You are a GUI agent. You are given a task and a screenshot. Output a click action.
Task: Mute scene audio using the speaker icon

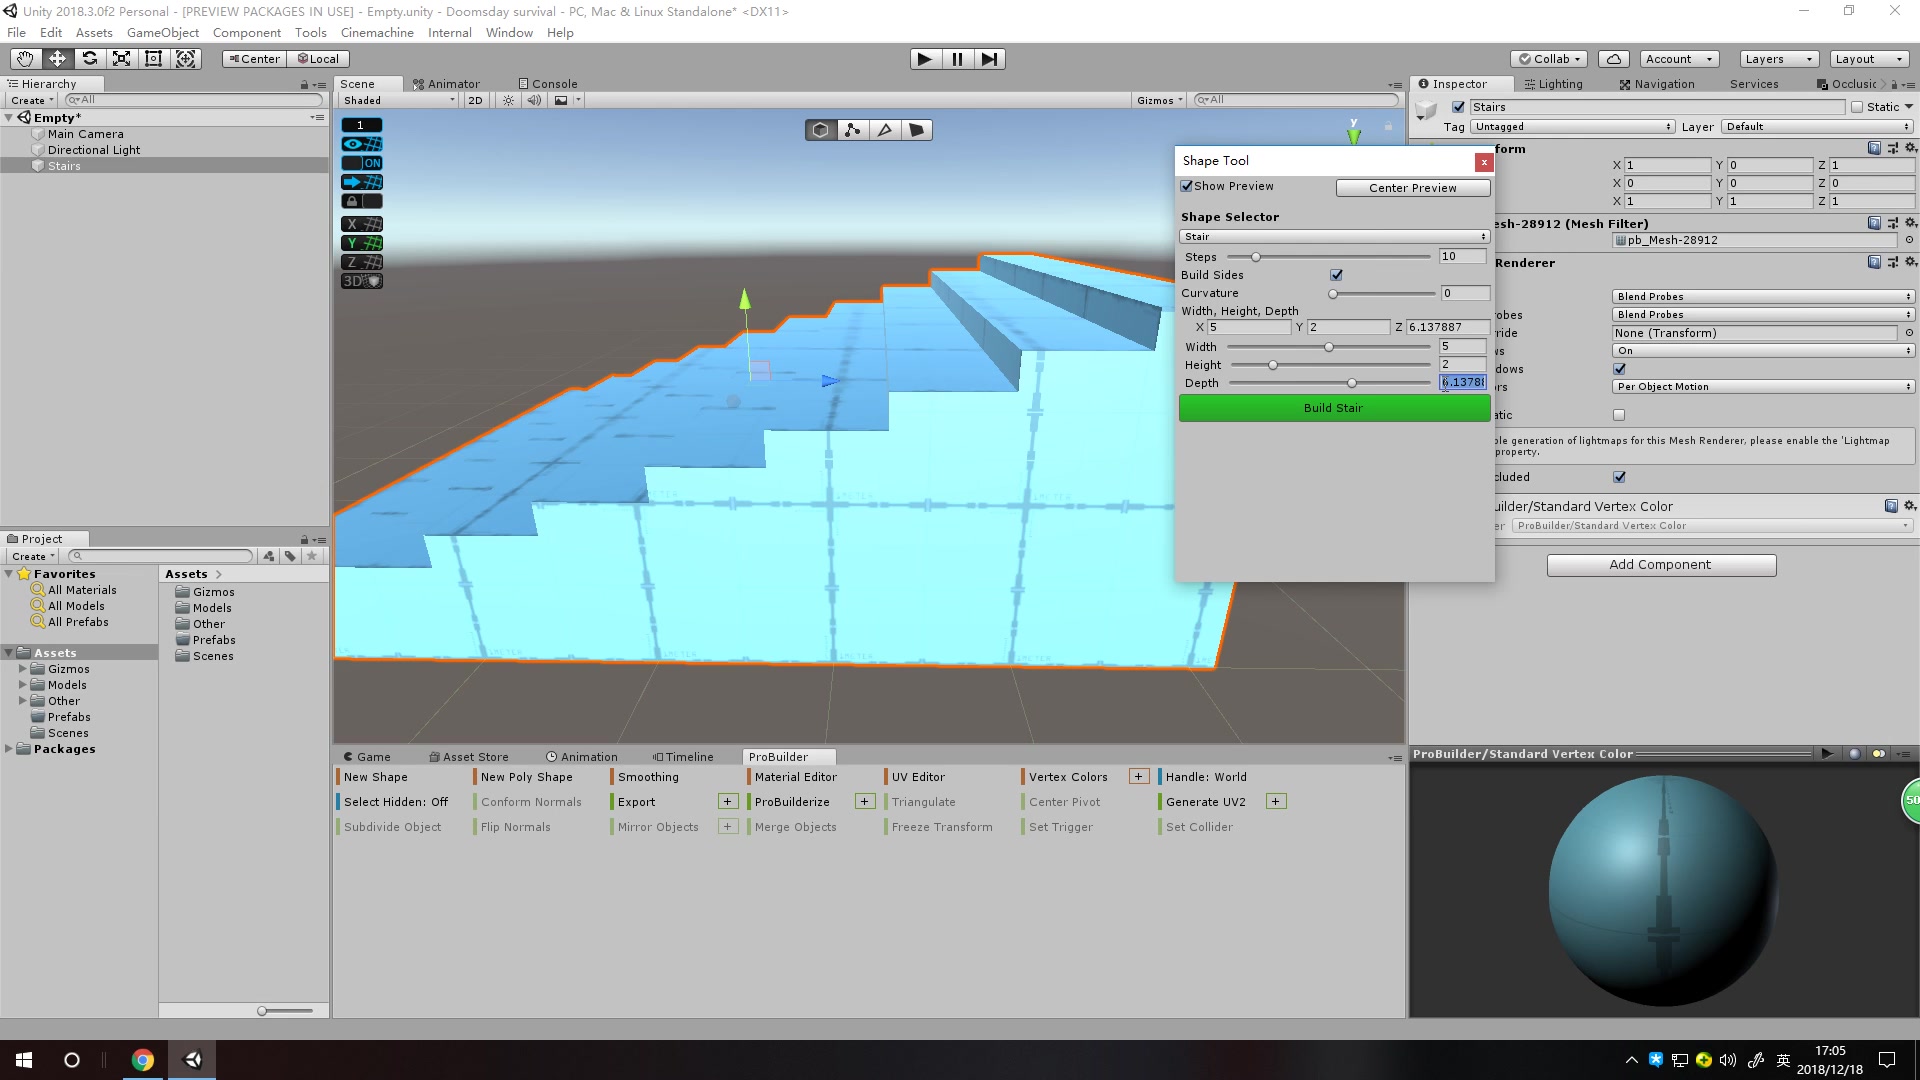coord(535,100)
